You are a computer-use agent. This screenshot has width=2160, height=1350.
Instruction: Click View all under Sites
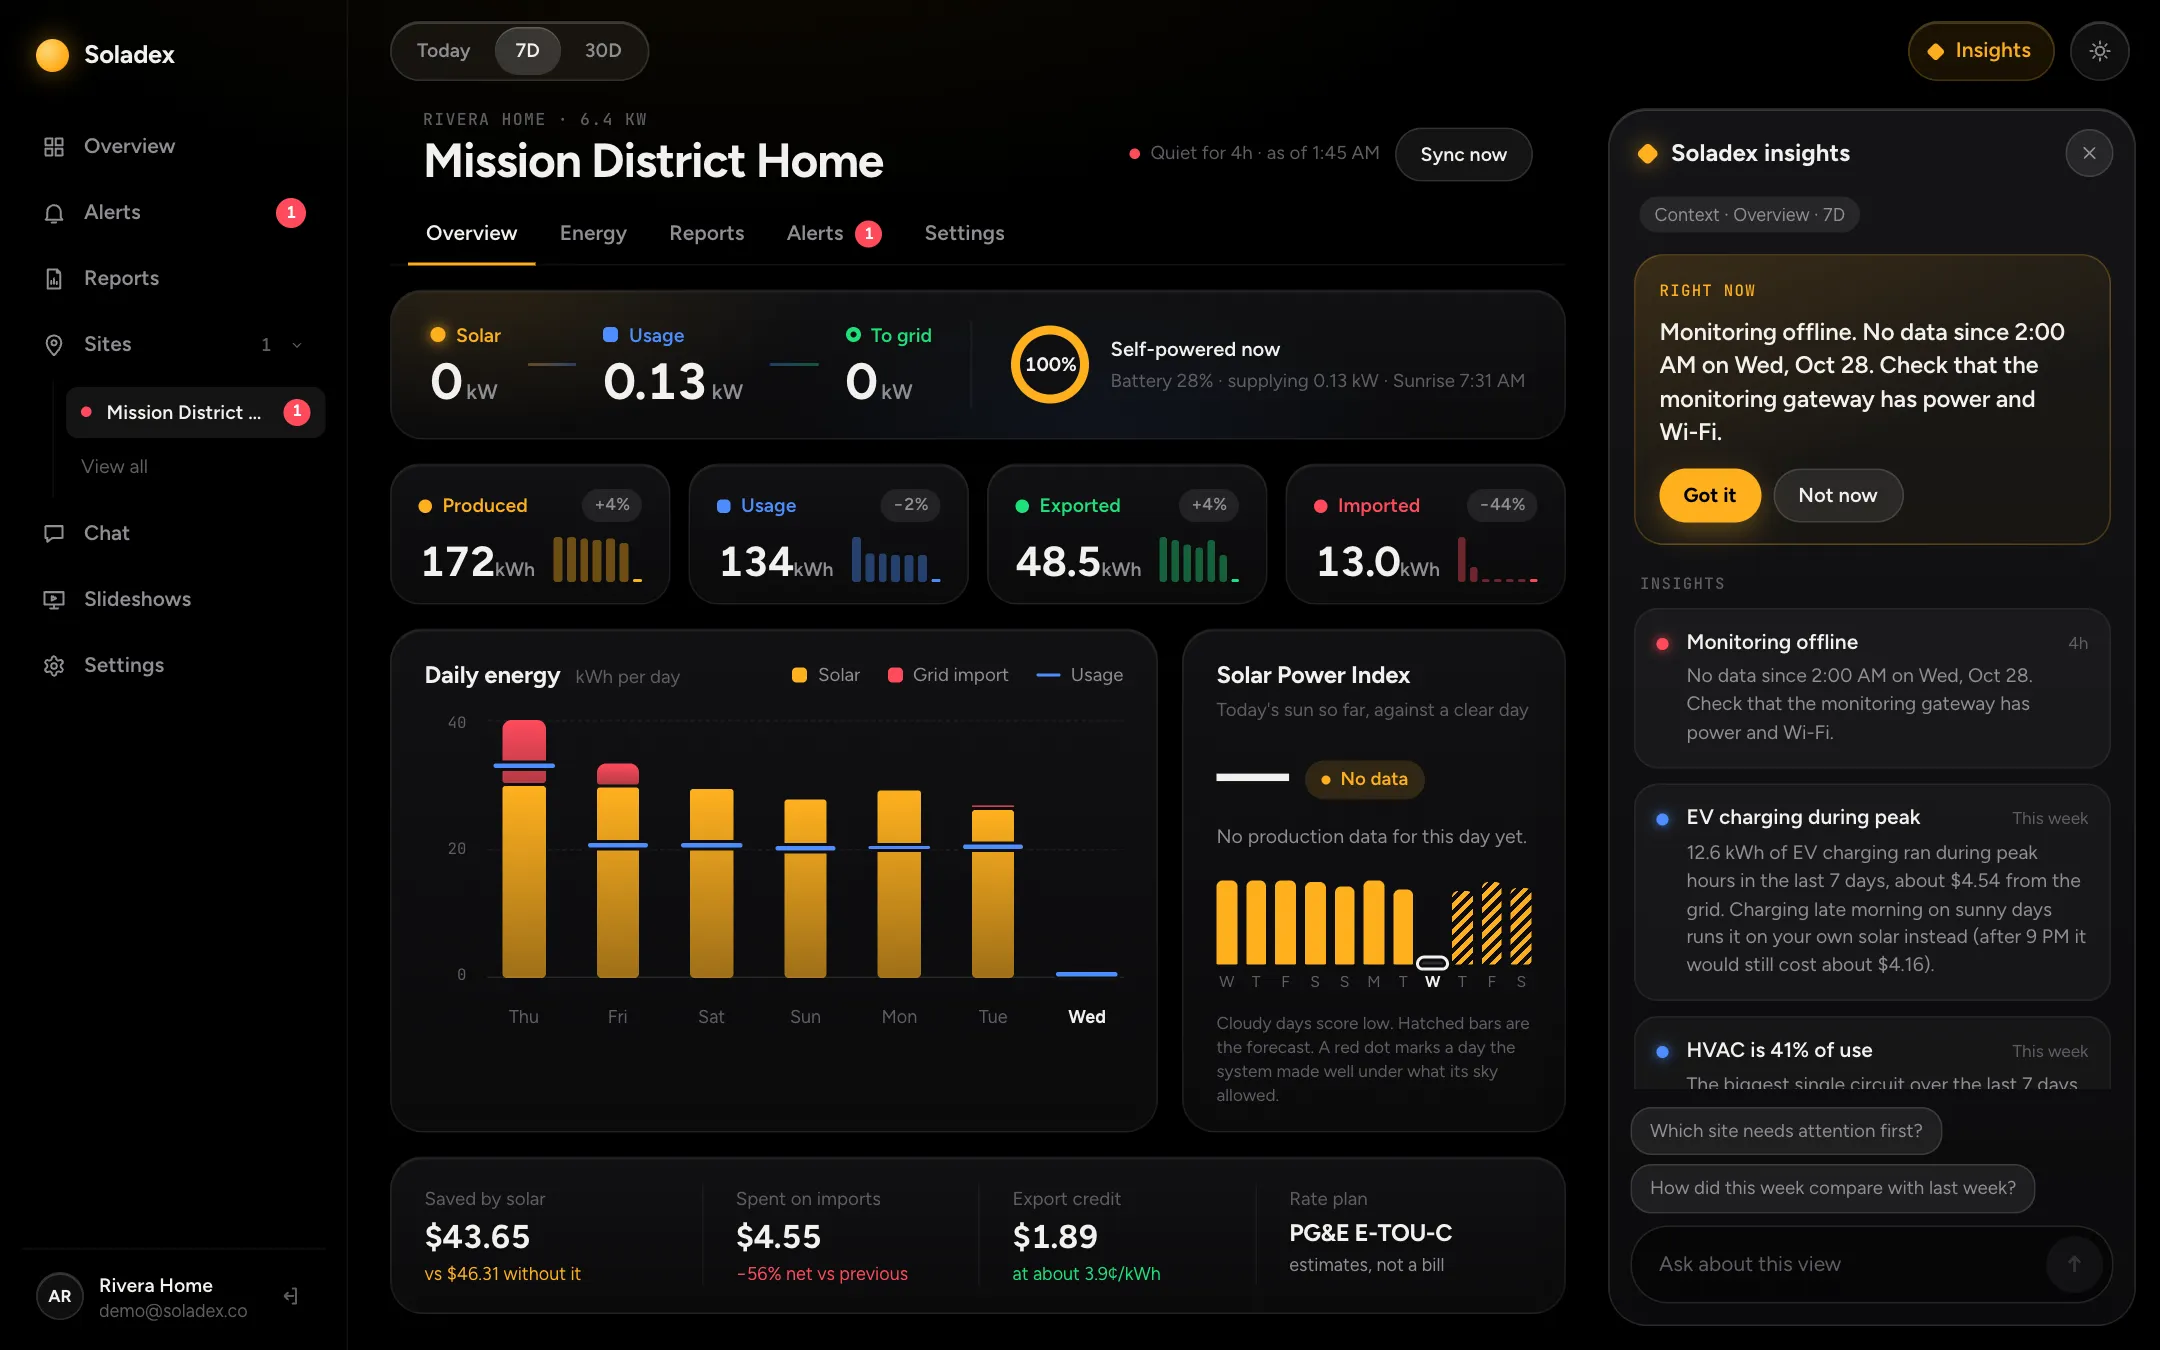click(x=114, y=467)
